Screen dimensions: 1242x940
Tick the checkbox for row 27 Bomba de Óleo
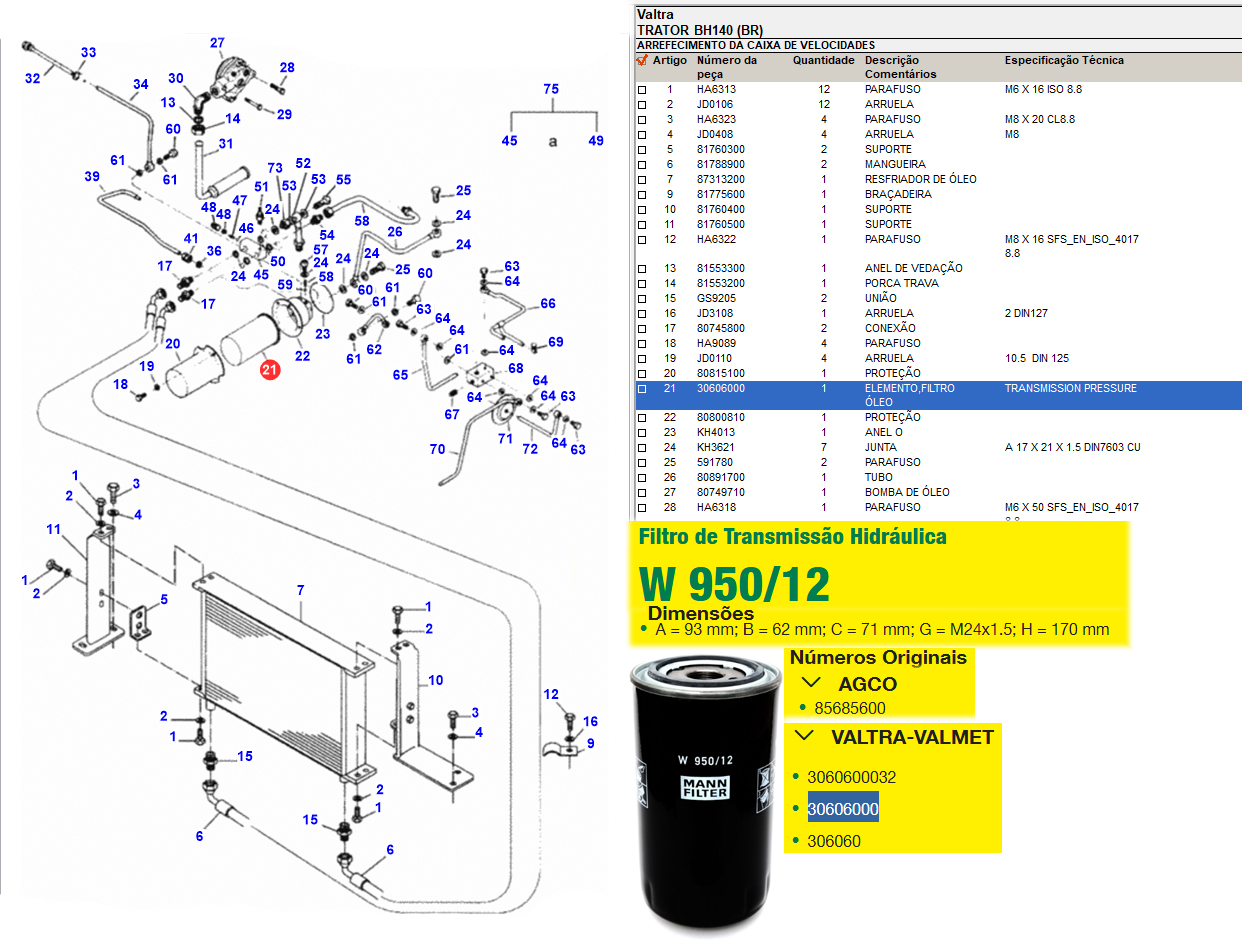(x=642, y=493)
